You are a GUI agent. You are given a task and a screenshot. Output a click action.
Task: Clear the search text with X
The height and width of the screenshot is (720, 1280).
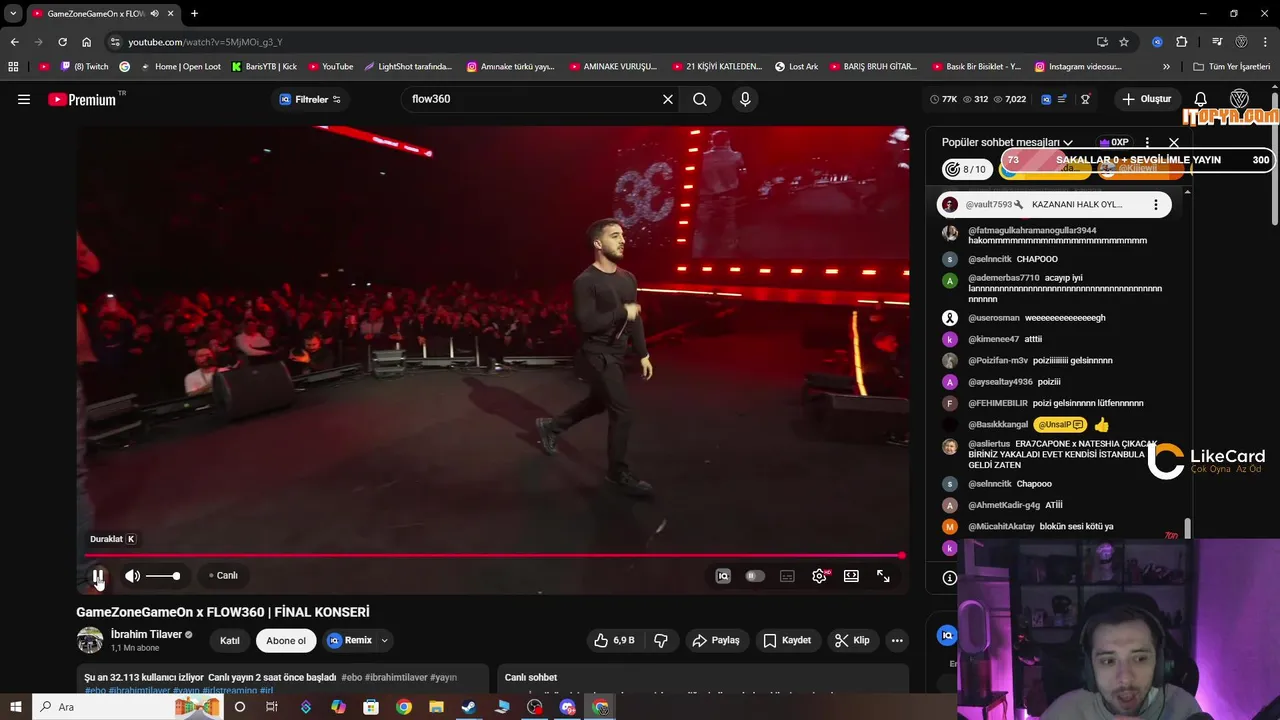coord(668,99)
